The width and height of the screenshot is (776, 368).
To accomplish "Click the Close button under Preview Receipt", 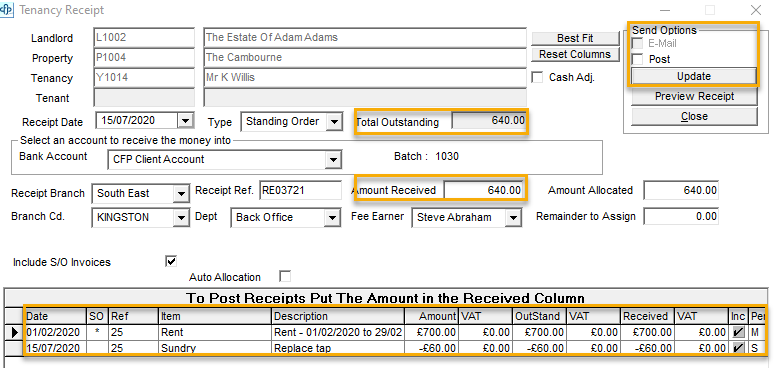I will click(694, 116).
